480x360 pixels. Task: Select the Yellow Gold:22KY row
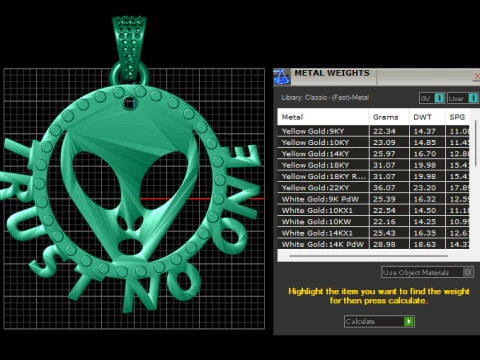(x=373, y=188)
